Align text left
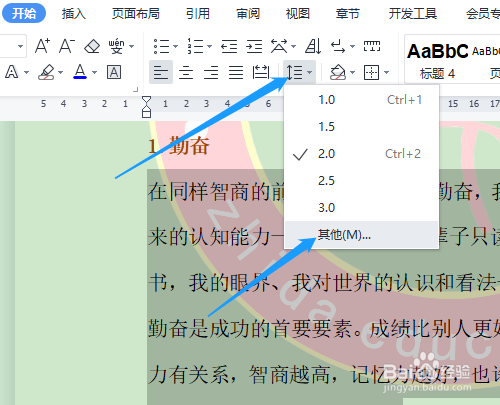The height and width of the screenshot is (405, 500). pos(161,72)
